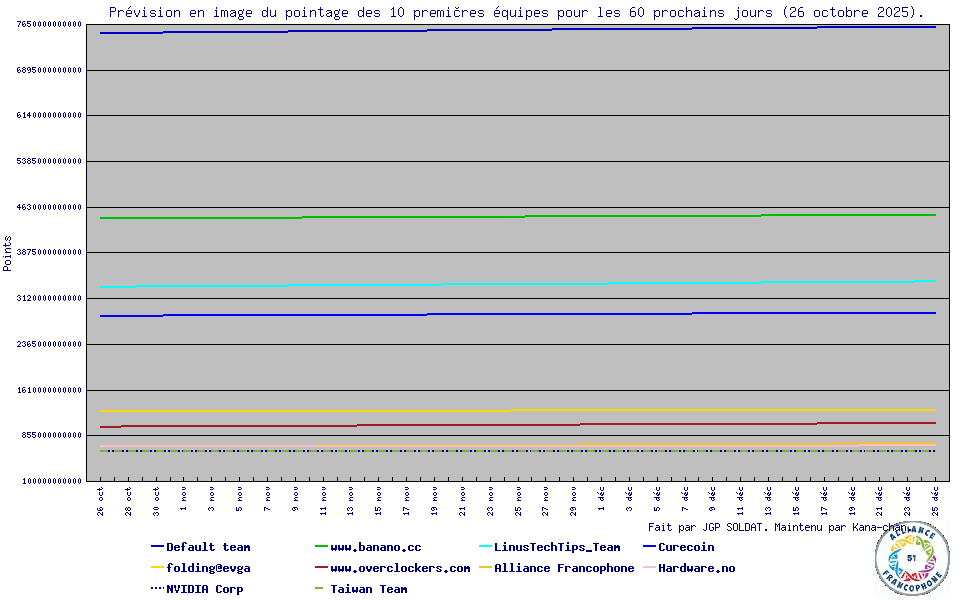Select the Alliance Francophone legend text

coord(564,568)
